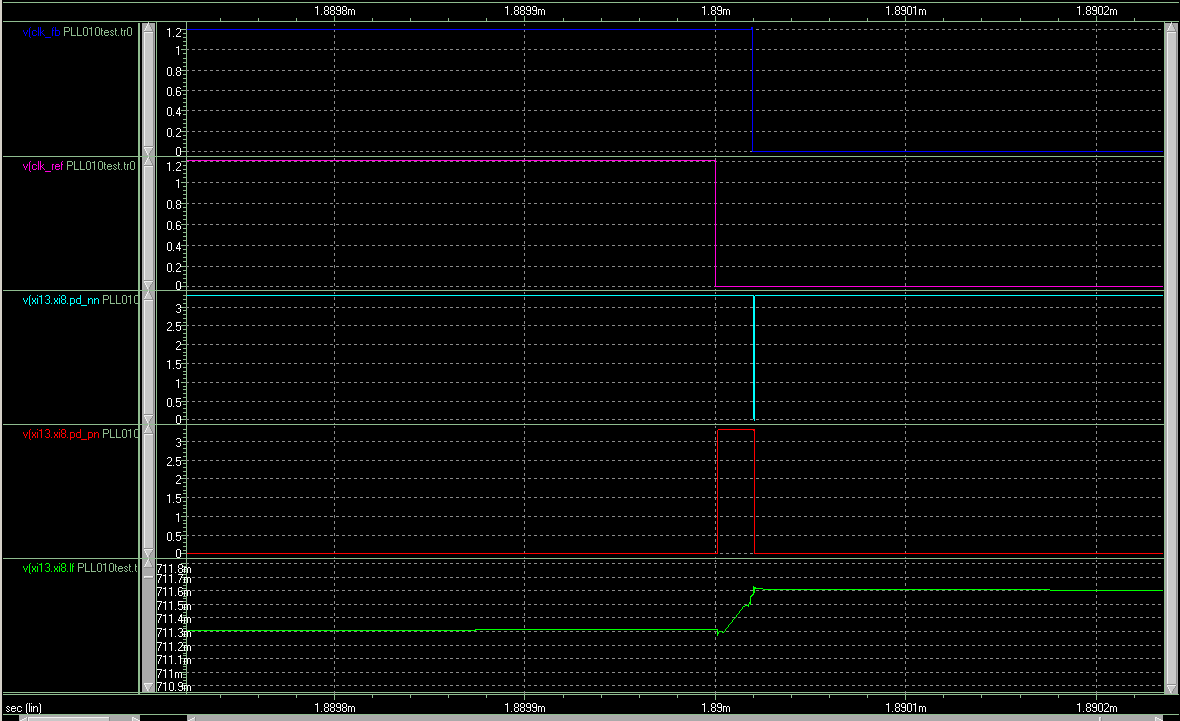
Task: Click the top of red pd_pn pulse
Action: click(736, 430)
